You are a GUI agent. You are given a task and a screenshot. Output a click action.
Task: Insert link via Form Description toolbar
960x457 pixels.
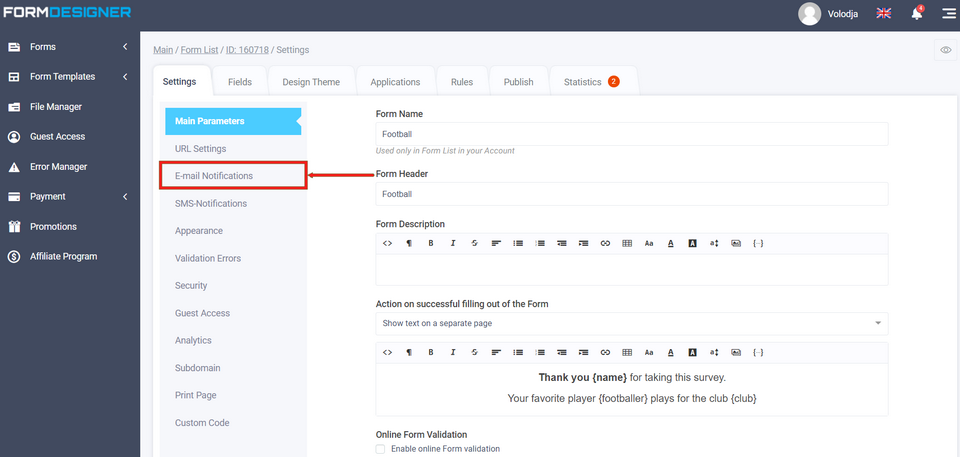tap(605, 243)
